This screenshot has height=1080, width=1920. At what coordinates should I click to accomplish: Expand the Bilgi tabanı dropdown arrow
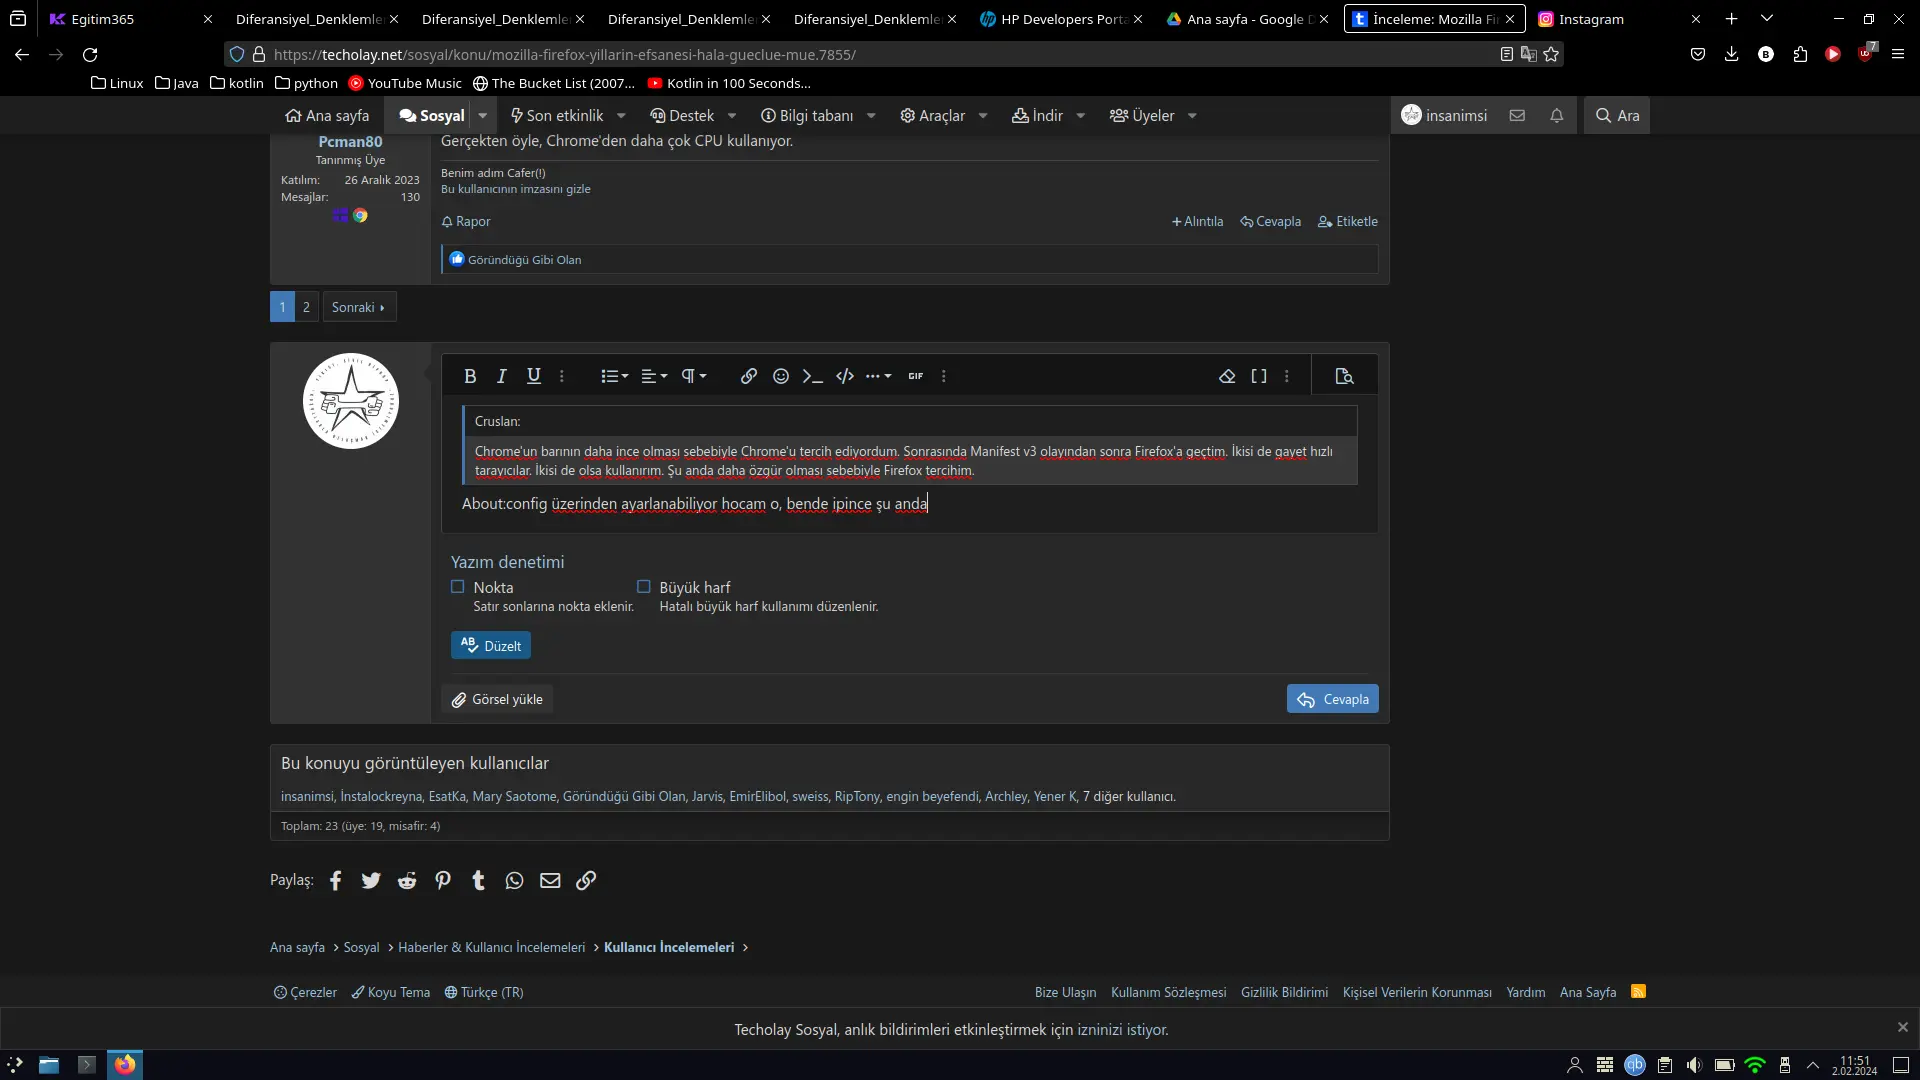coord(871,116)
